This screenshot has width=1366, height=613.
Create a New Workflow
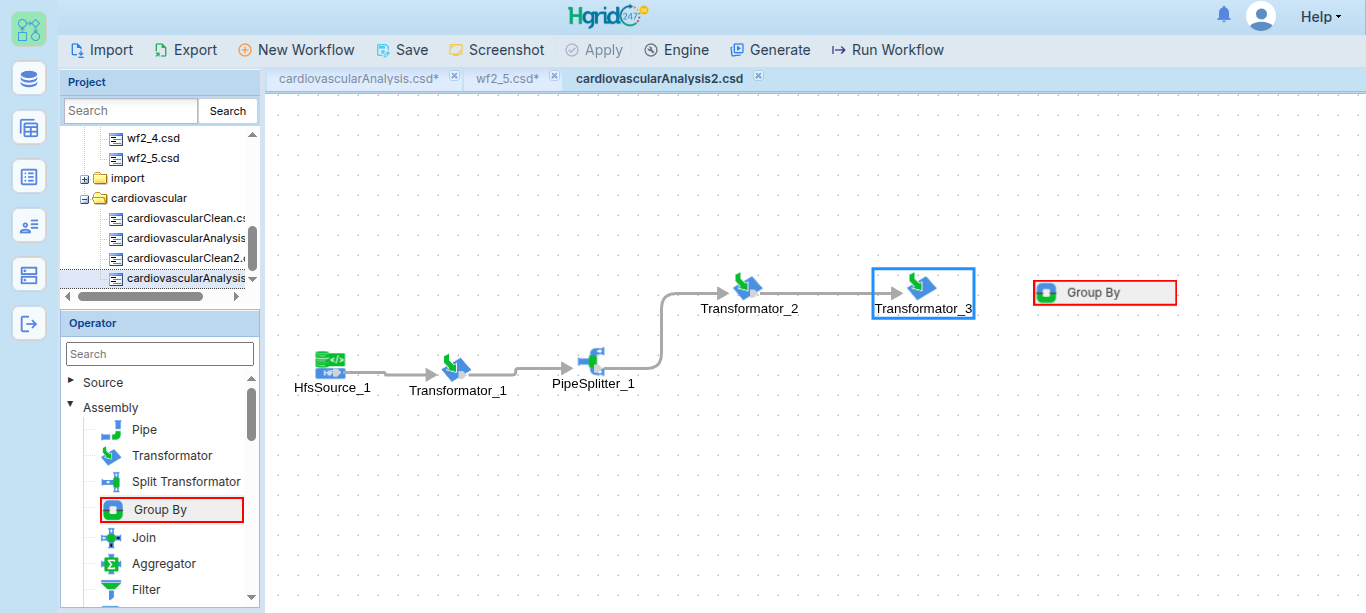click(296, 50)
